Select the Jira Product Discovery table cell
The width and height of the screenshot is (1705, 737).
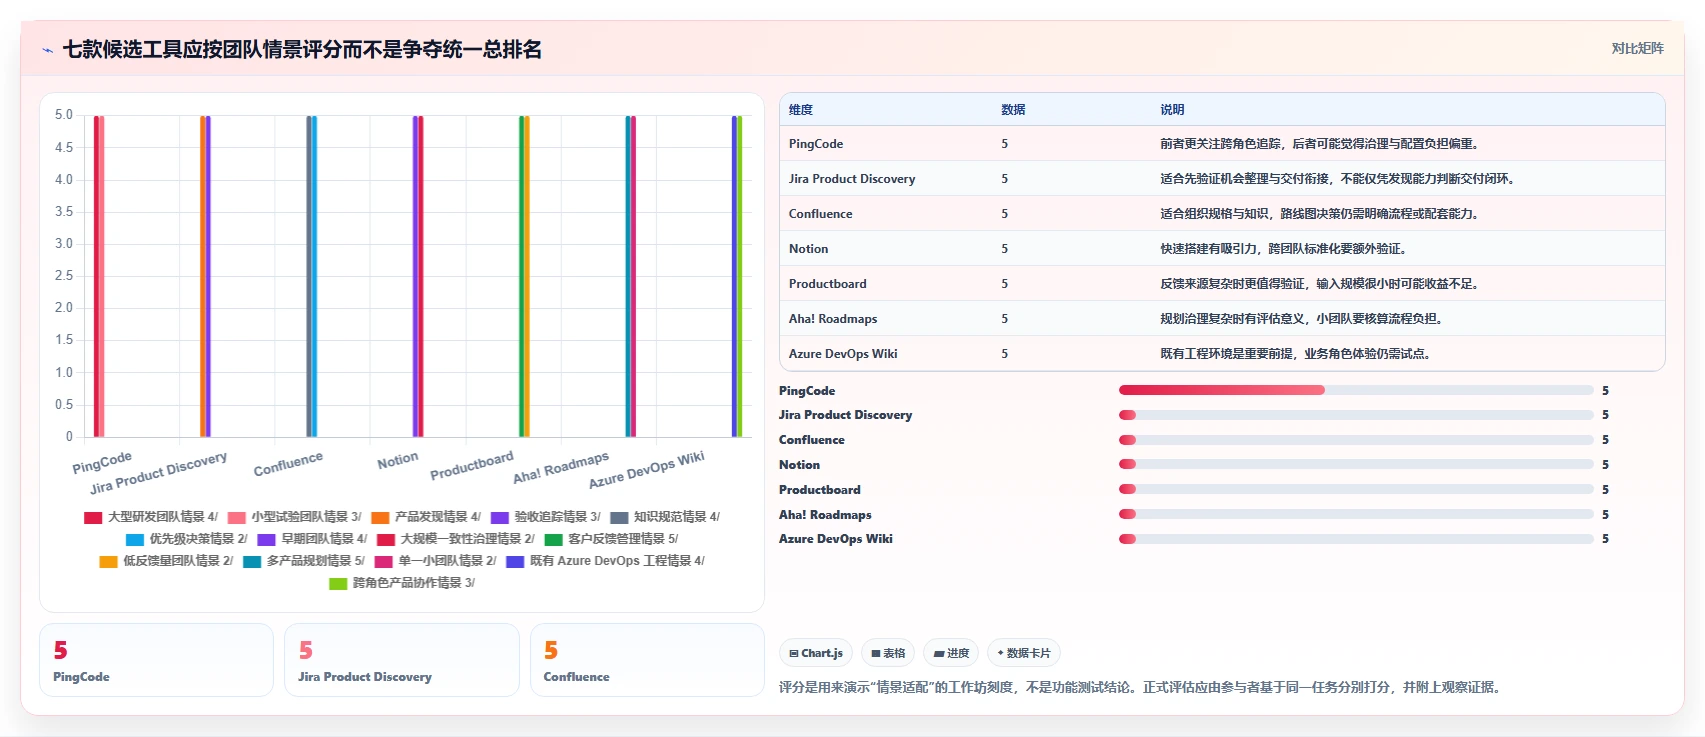click(x=852, y=179)
